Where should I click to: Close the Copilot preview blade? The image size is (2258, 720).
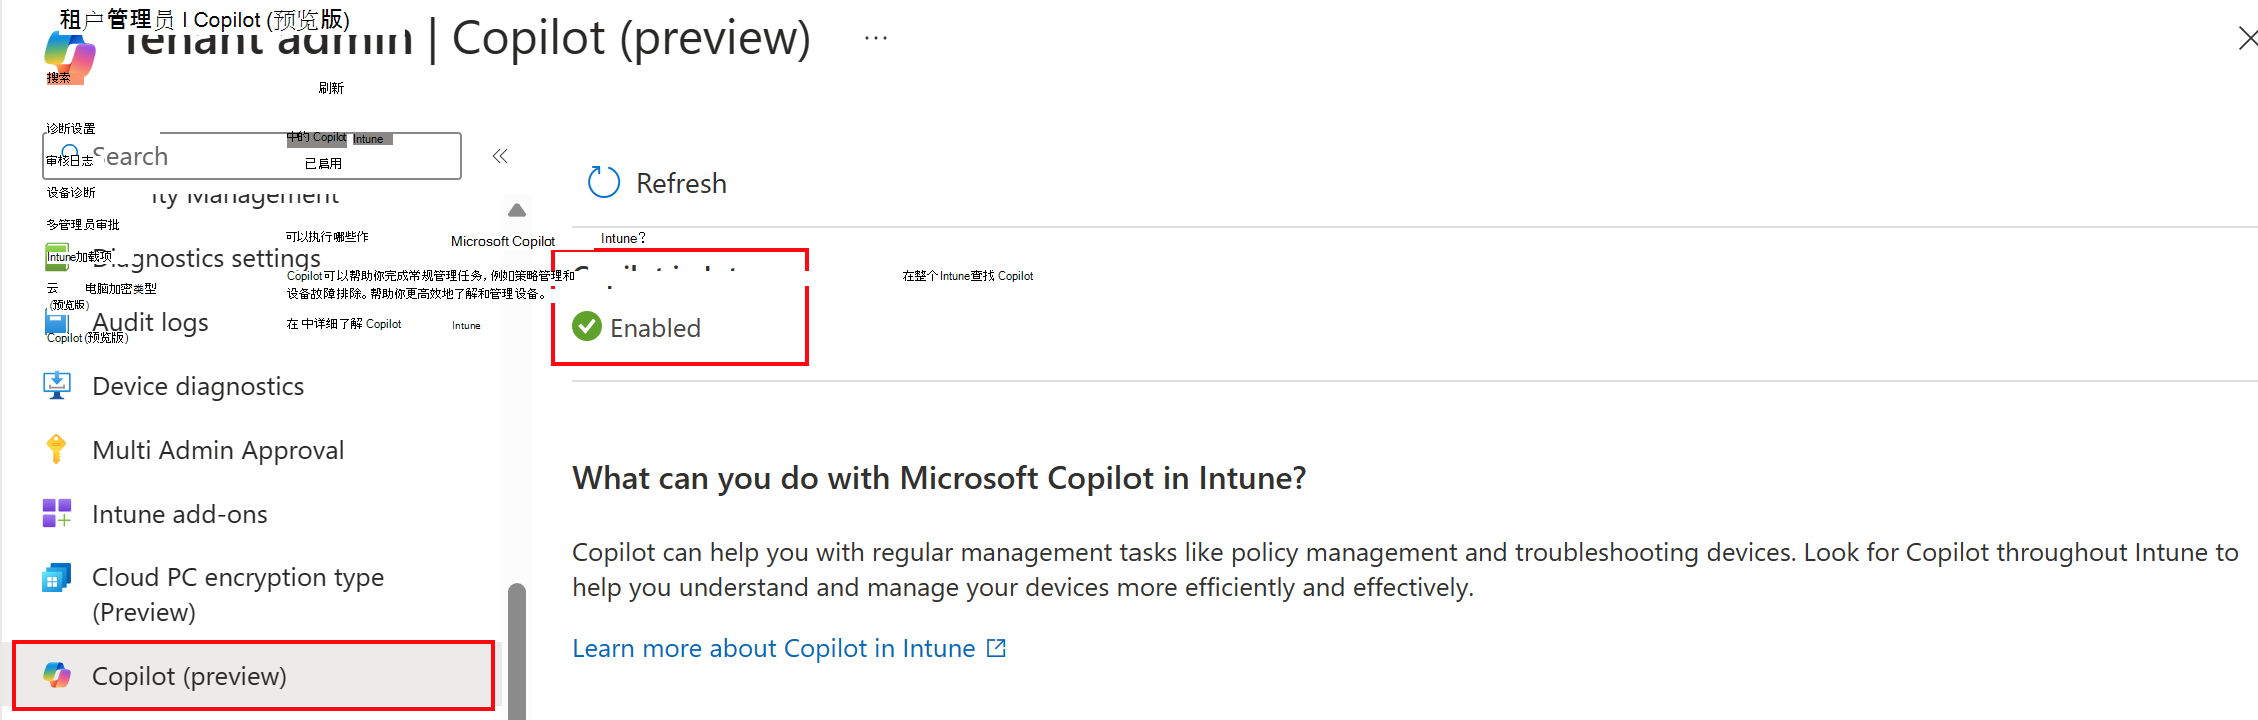2247,38
